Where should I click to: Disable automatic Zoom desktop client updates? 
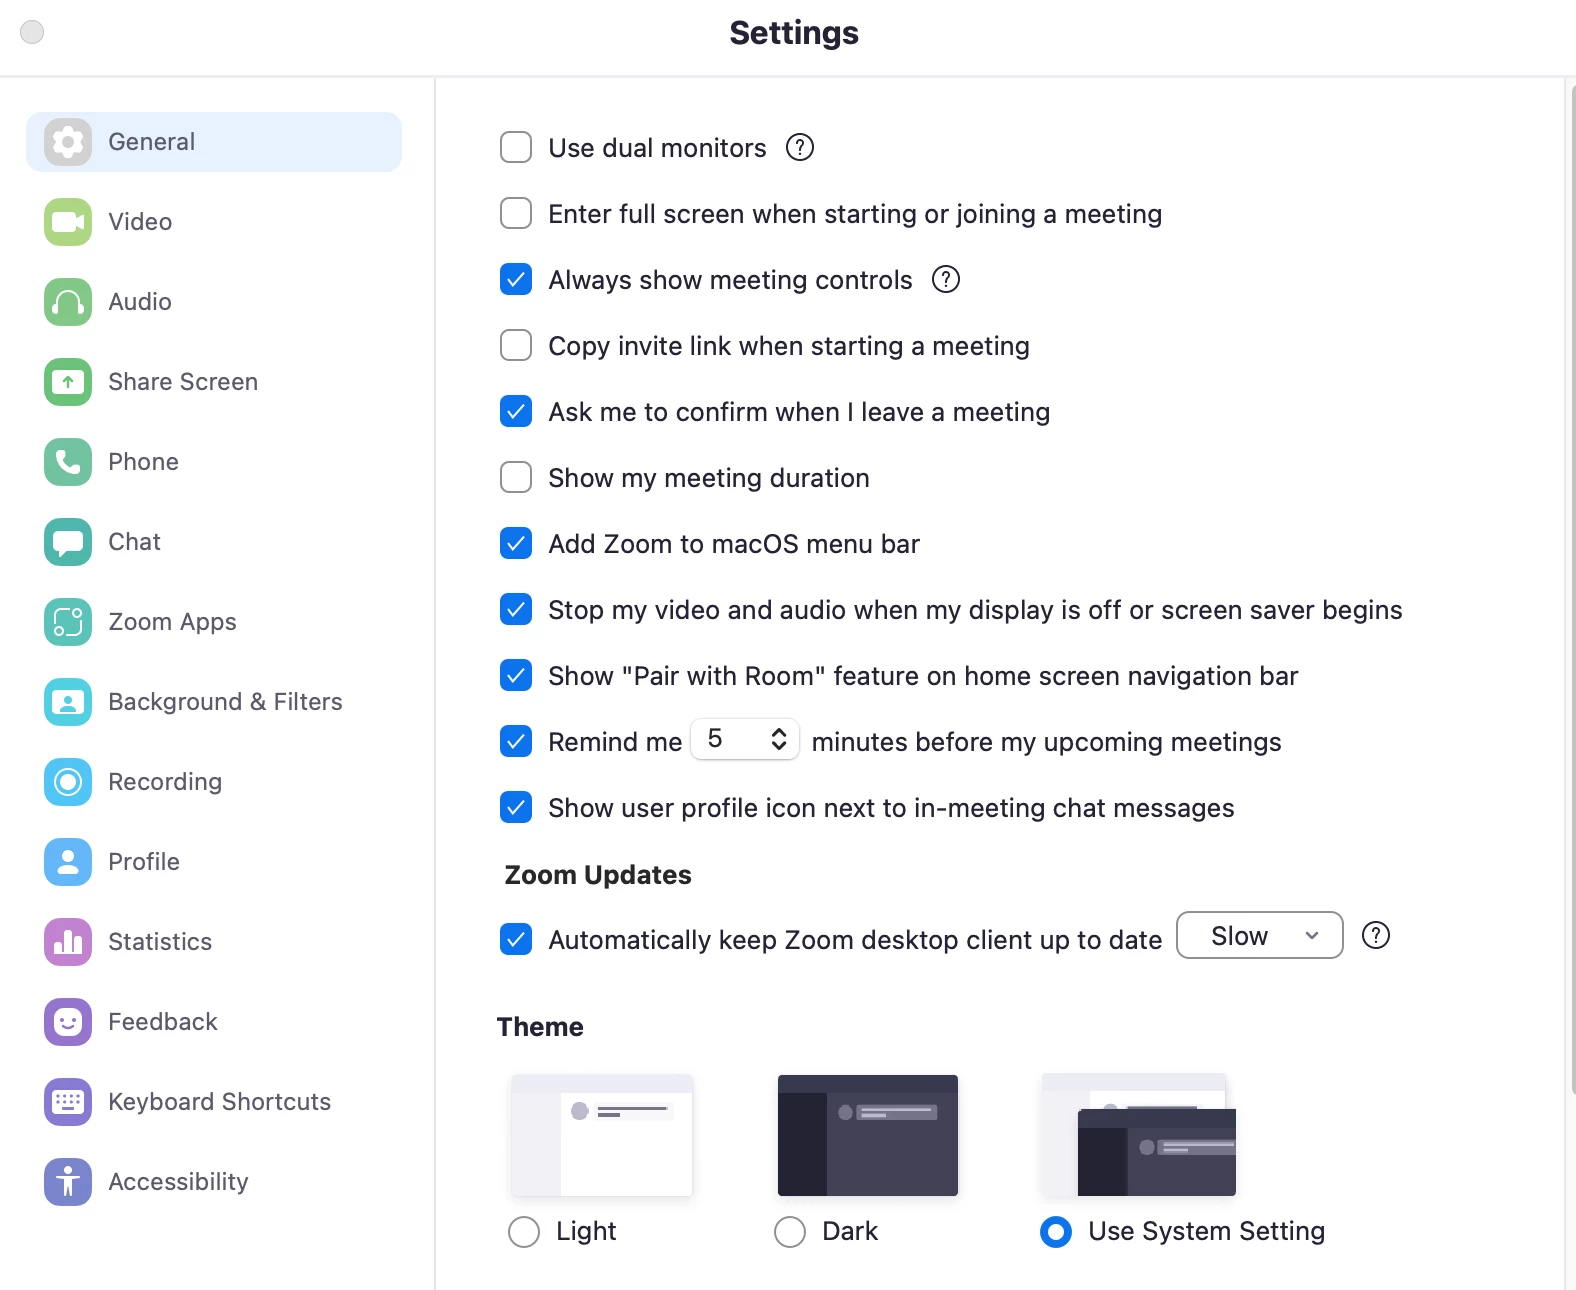click(516, 939)
